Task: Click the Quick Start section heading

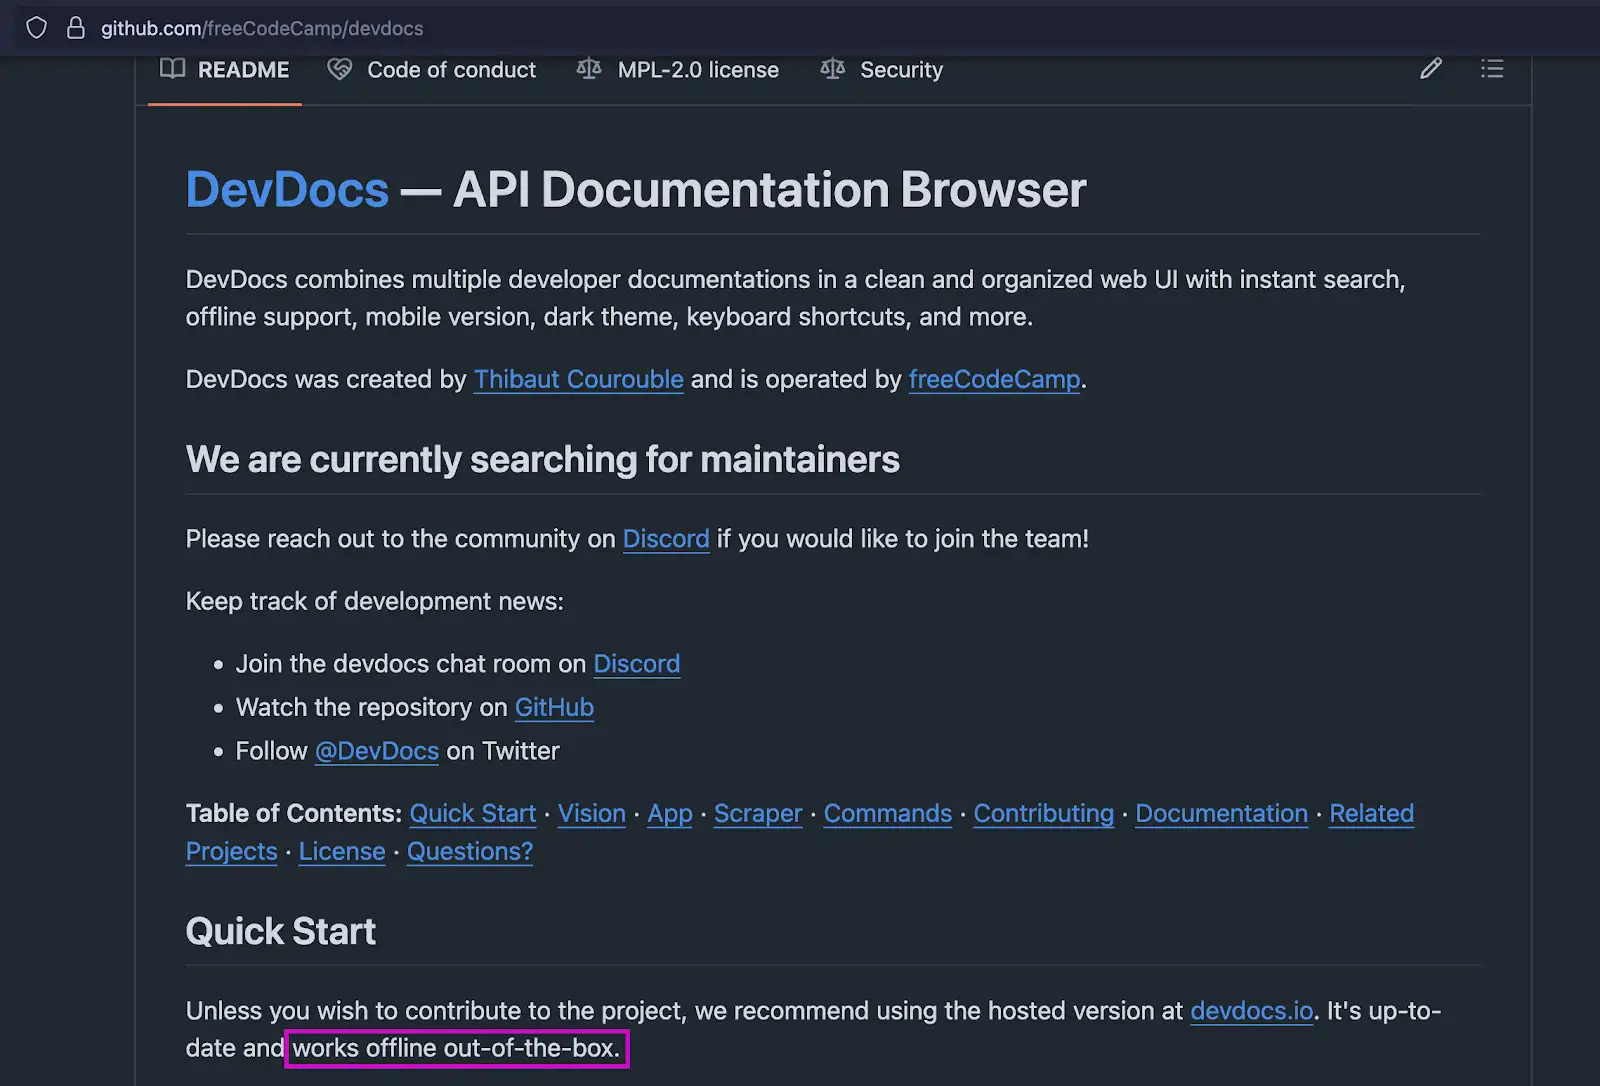Action: click(281, 932)
